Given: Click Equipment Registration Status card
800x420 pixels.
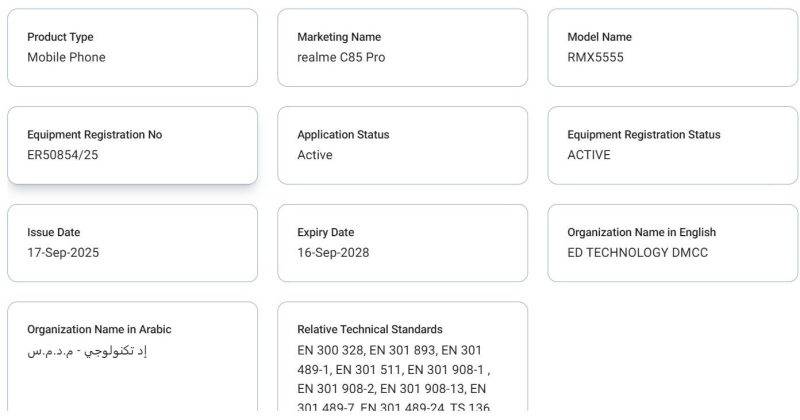Looking at the screenshot, I should click(x=672, y=145).
